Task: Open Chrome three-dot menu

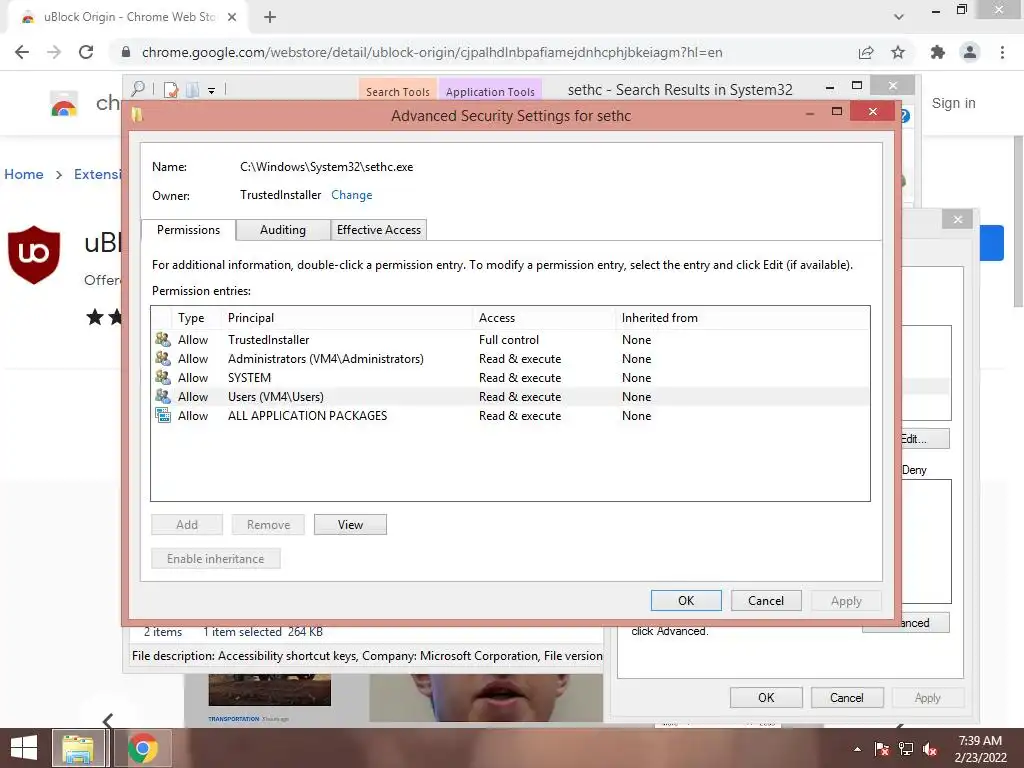Action: (x=1002, y=52)
